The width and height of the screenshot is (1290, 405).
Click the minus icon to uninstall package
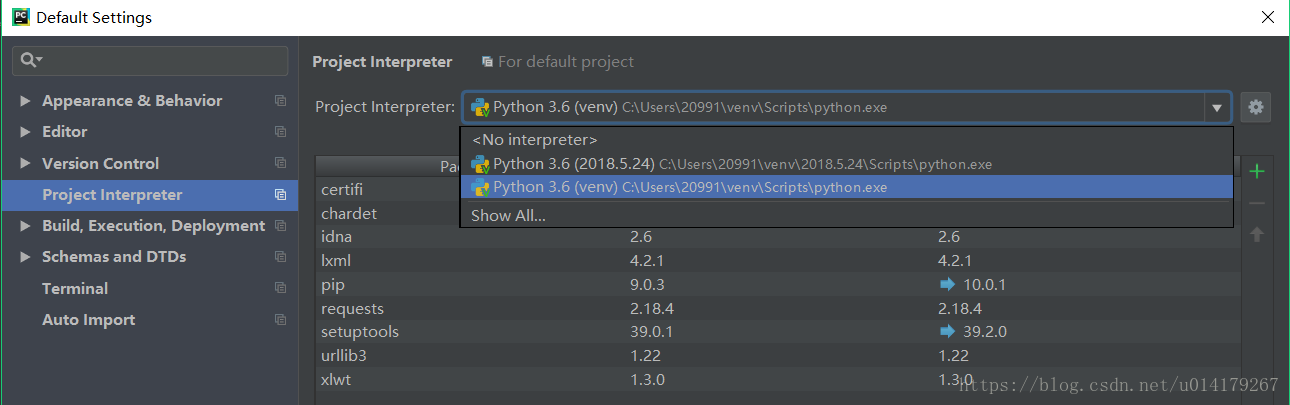click(1257, 203)
